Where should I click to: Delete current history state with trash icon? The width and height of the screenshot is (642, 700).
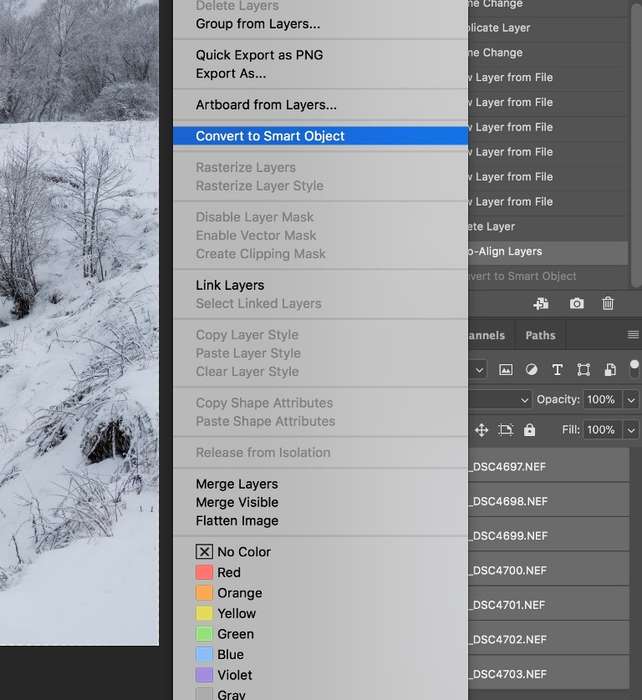[x=608, y=304]
